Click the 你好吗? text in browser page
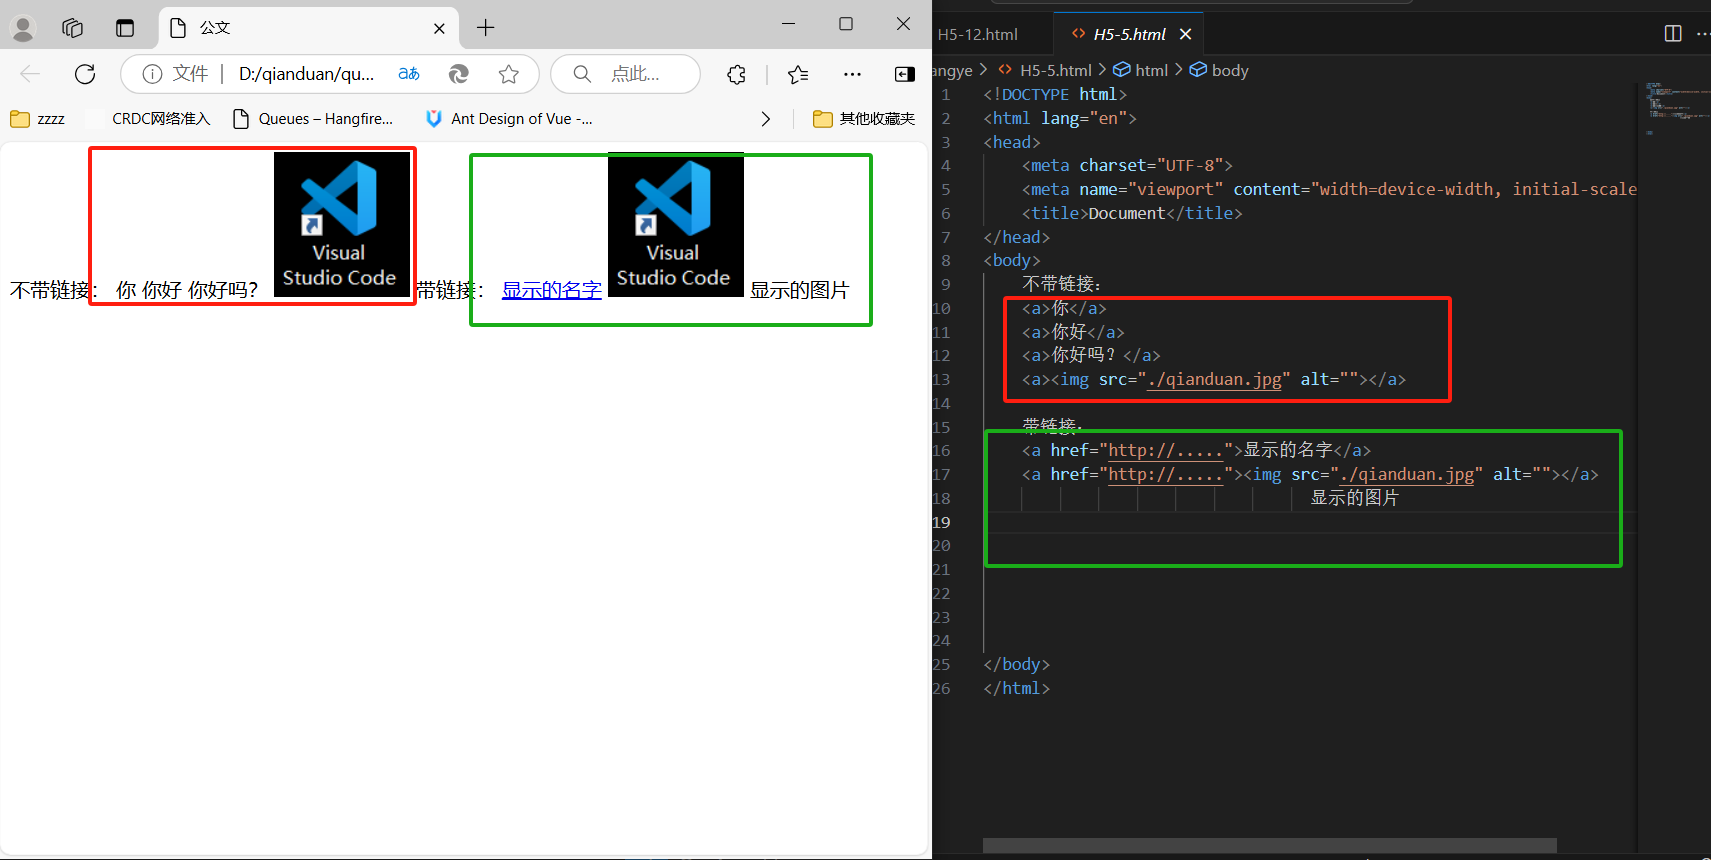1711x860 pixels. click(223, 290)
